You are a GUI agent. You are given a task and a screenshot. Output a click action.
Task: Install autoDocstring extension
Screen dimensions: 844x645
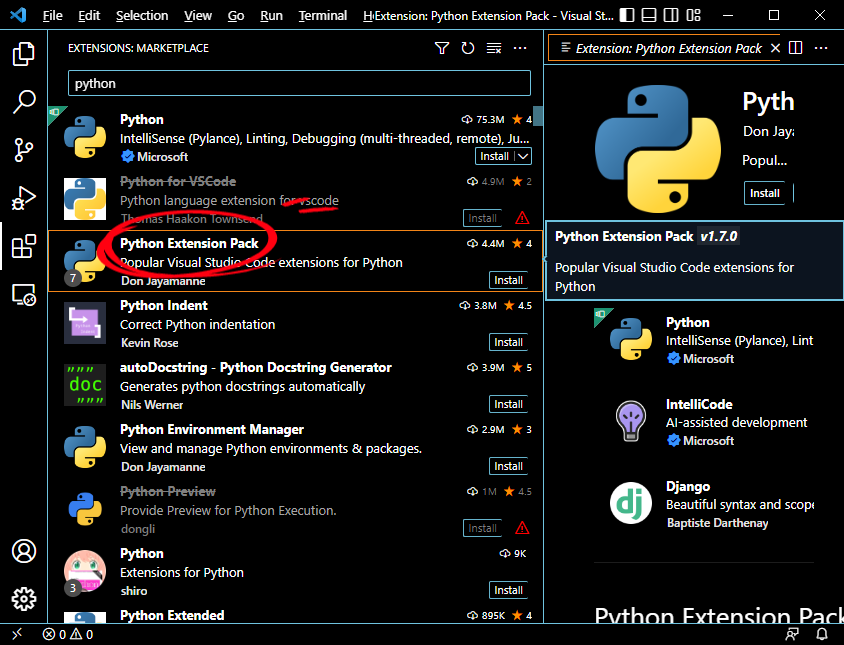coord(508,404)
